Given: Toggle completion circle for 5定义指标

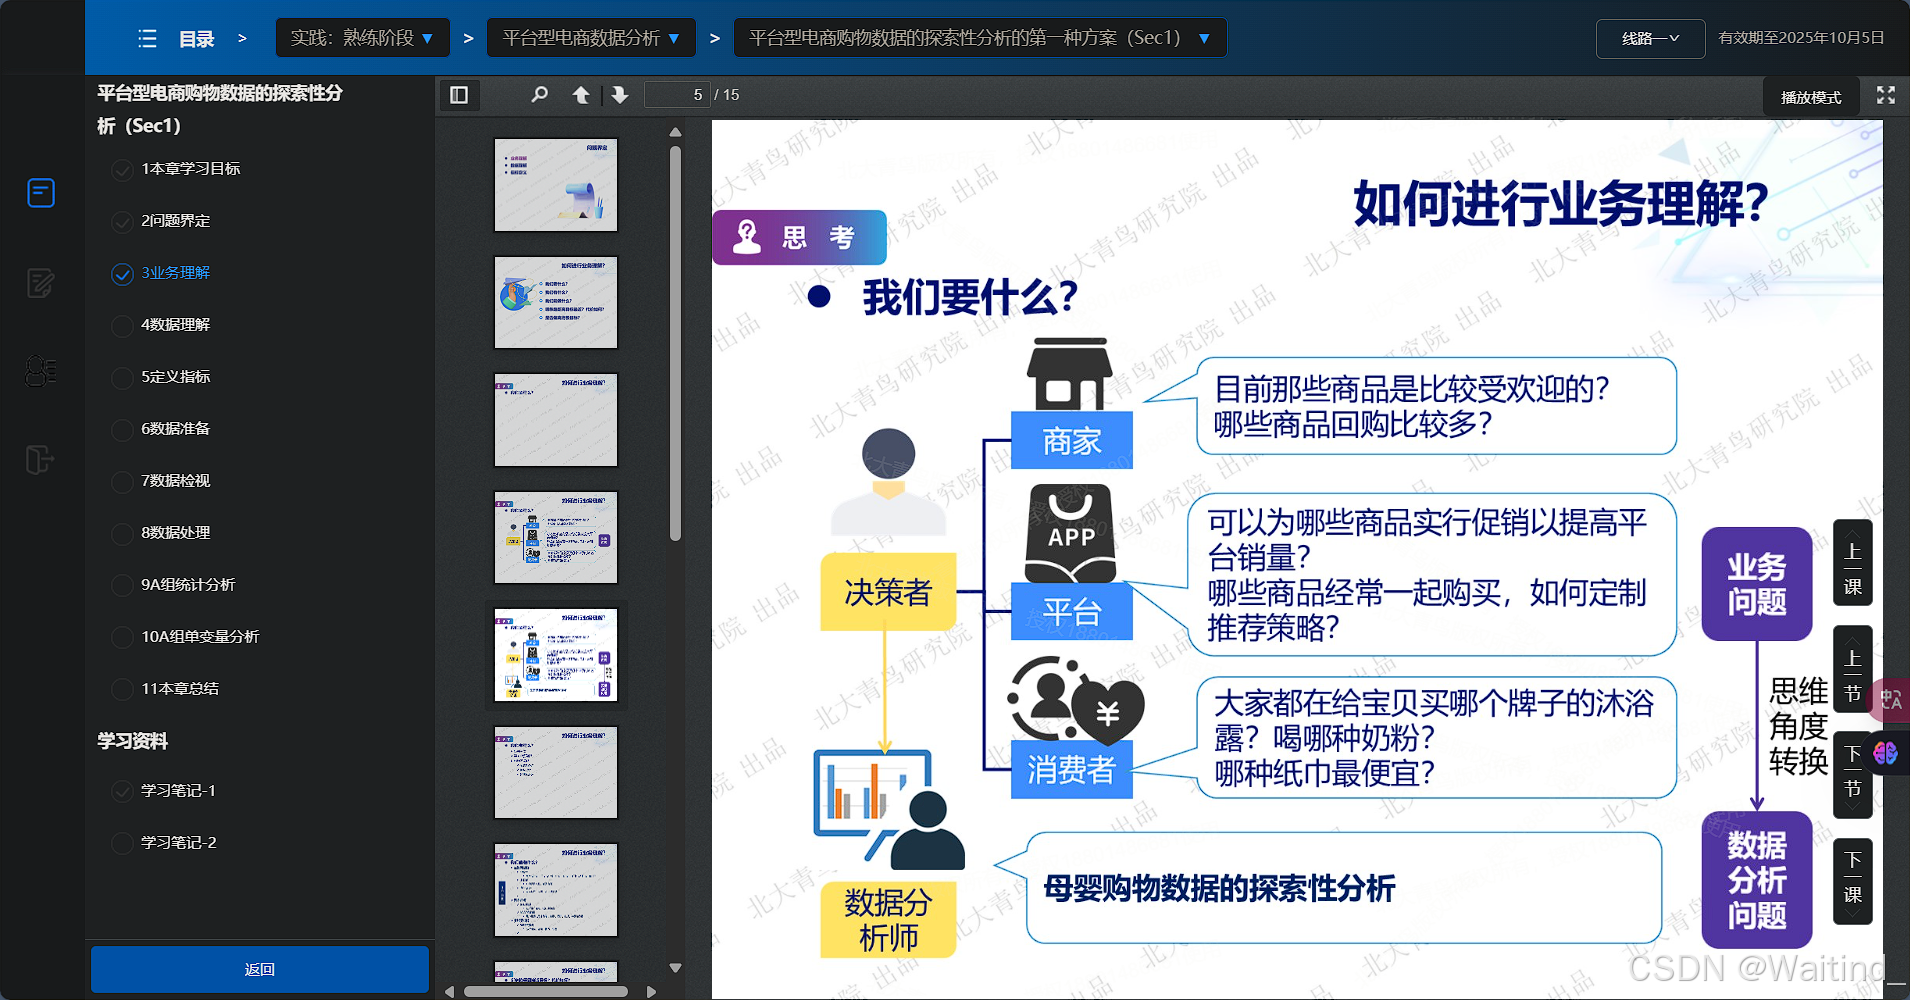Looking at the screenshot, I should tap(122, 377).
